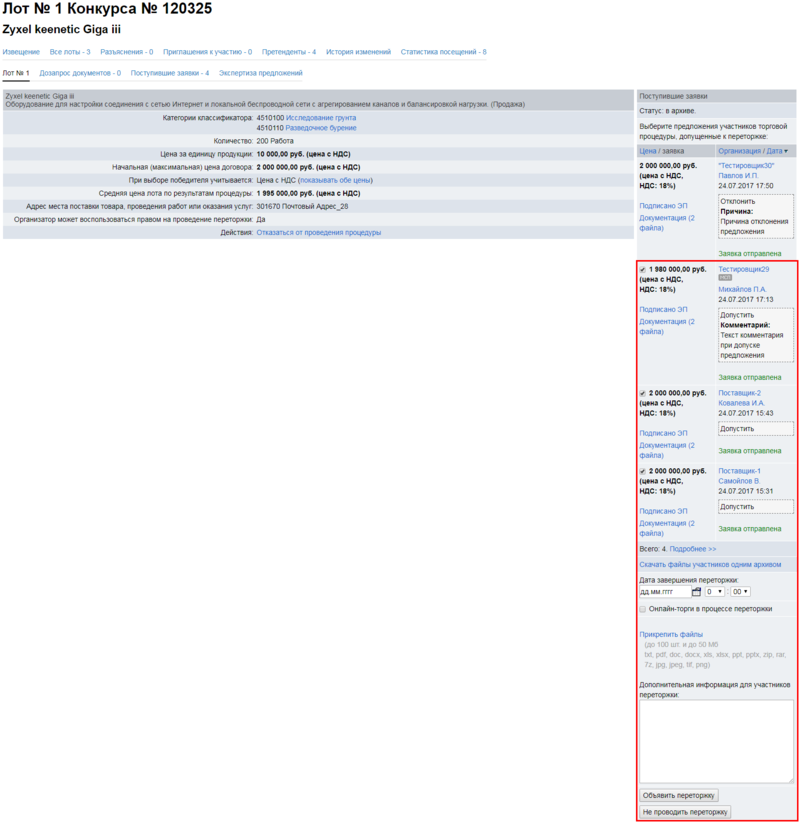Open the Статистика посещений - 8 tab
The image size is (800, 824).
pyautogui.click(x=444, y=51)
